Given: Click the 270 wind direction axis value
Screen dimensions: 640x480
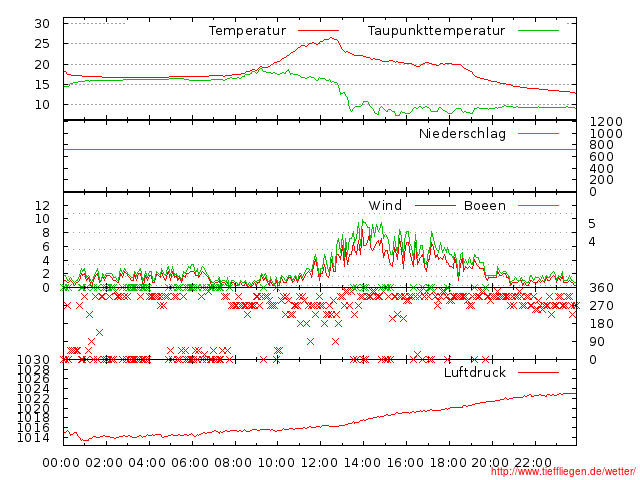Looking at the screenshot, I should pos(602,306).
